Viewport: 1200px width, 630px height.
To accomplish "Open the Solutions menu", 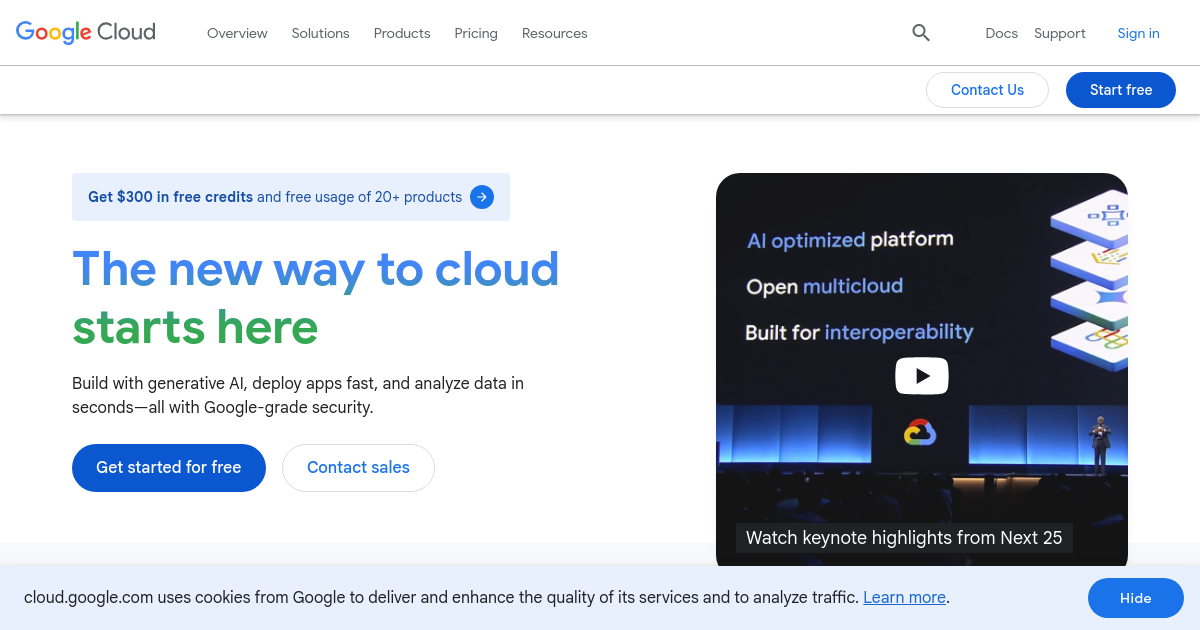I will 321,33.
